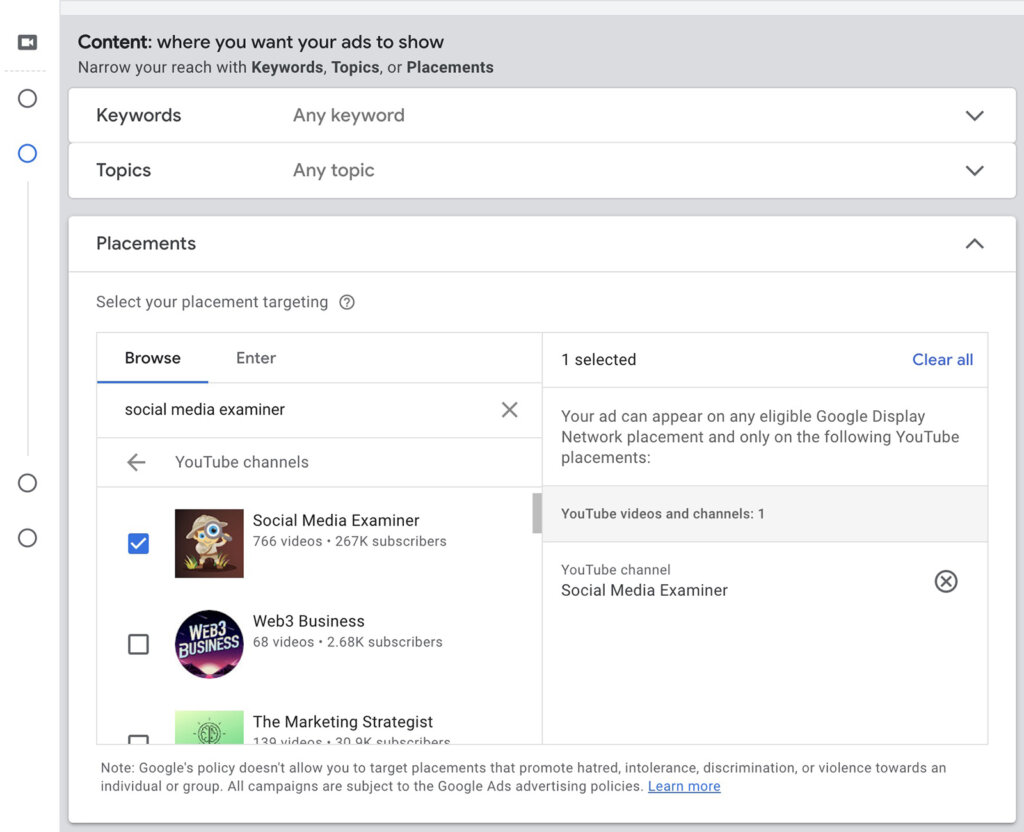Clear the social media examiner search query

(x=509, y=409)
